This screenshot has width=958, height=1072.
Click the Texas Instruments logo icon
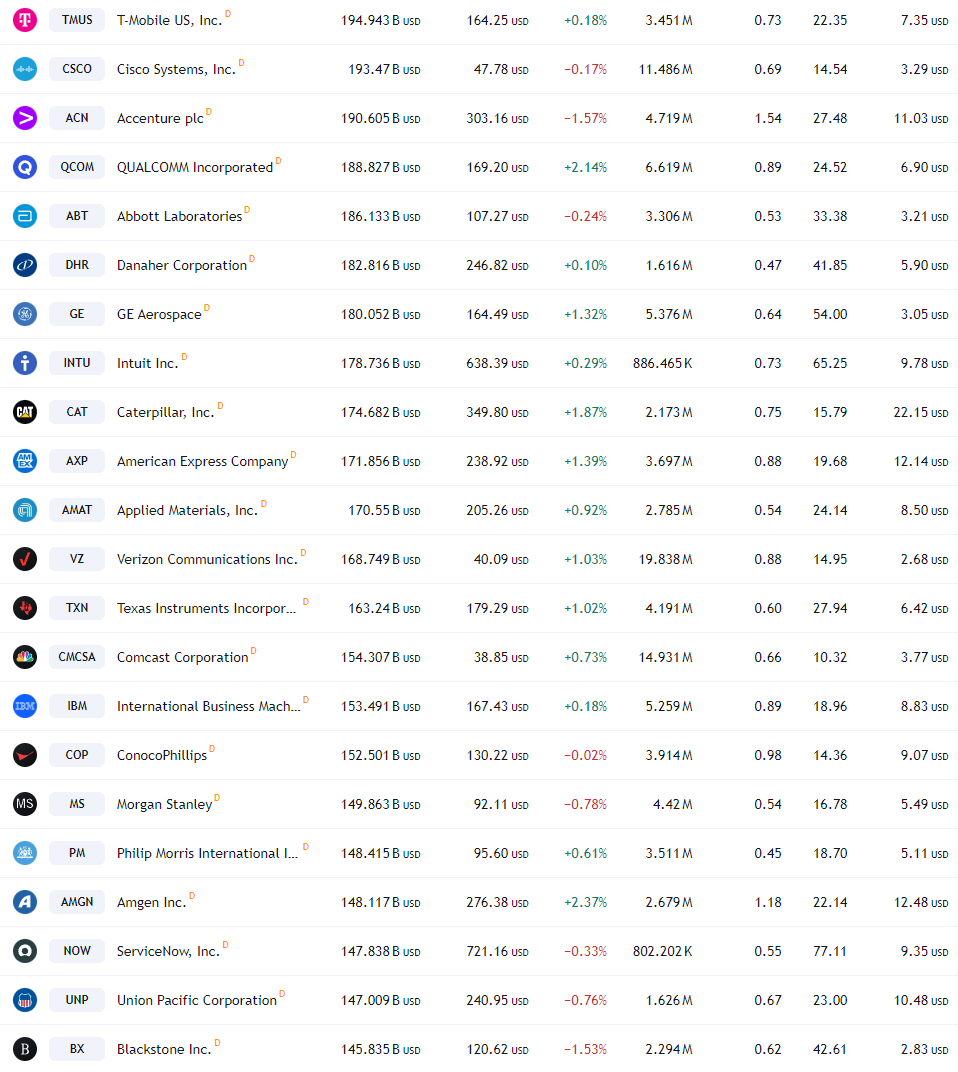(25, 608)
